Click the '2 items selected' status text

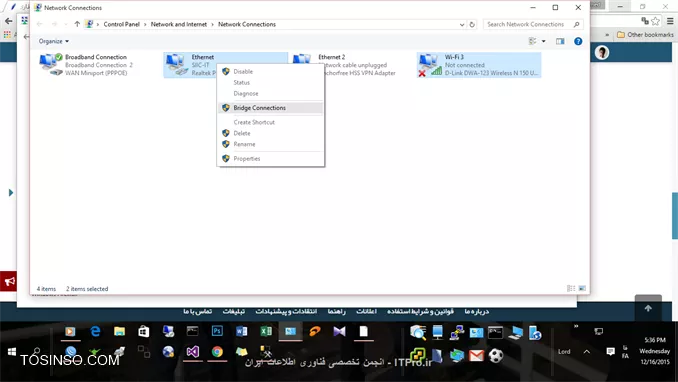[87, 289]
